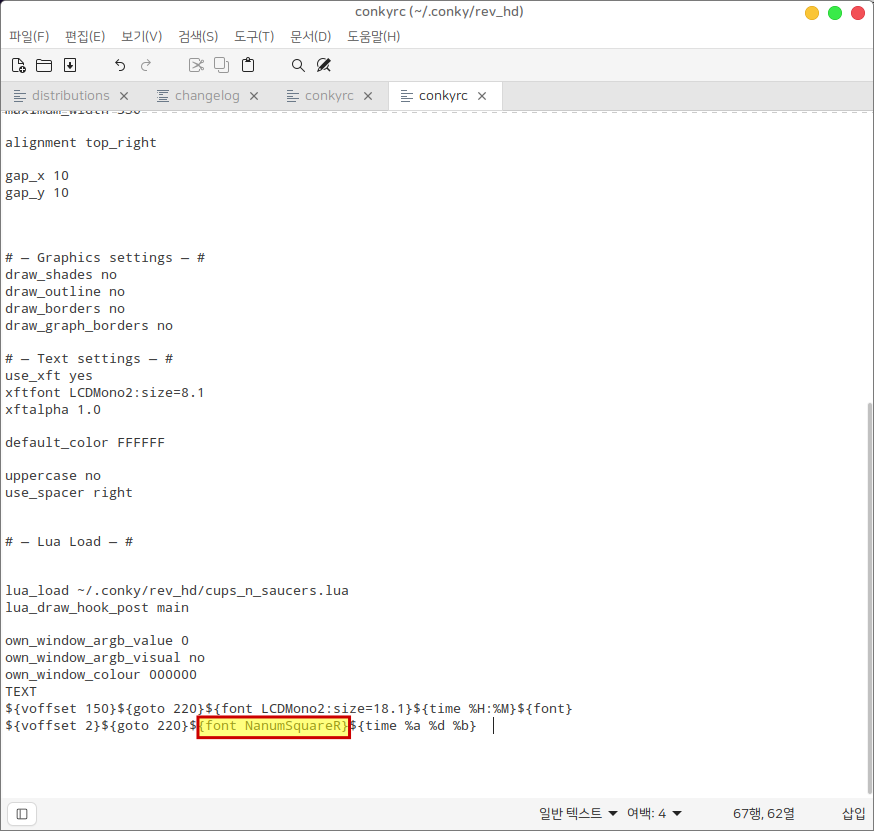
Task: Click the Undo arrow icon
Action: [x=120, y=65]
